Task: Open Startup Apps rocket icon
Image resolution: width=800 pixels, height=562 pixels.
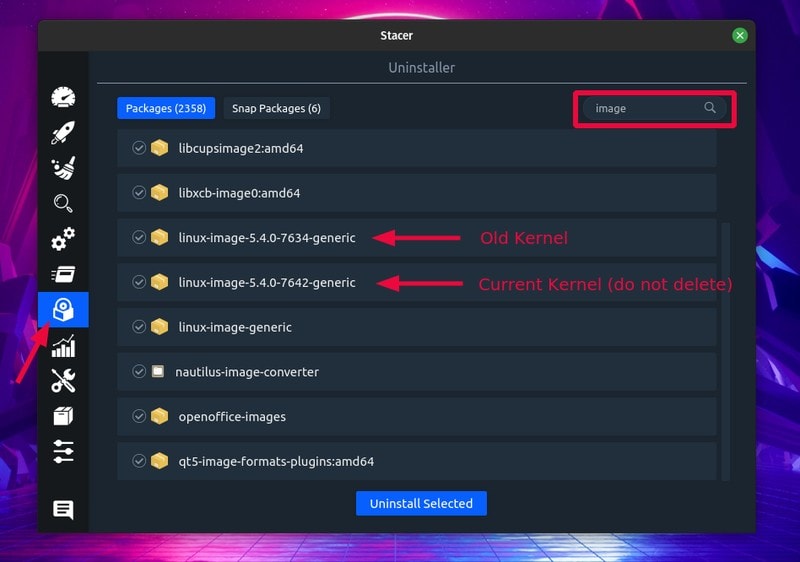Action: pos(63,133)
